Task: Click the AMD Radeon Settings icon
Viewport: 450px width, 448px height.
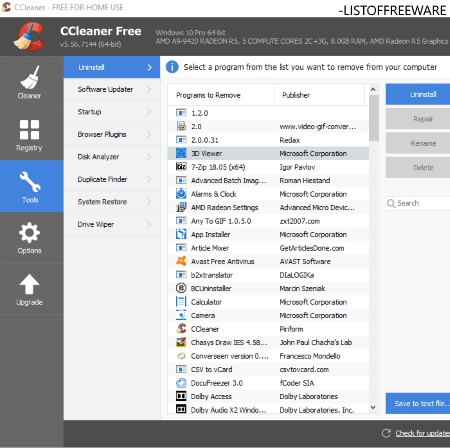Action: [181, 207]
